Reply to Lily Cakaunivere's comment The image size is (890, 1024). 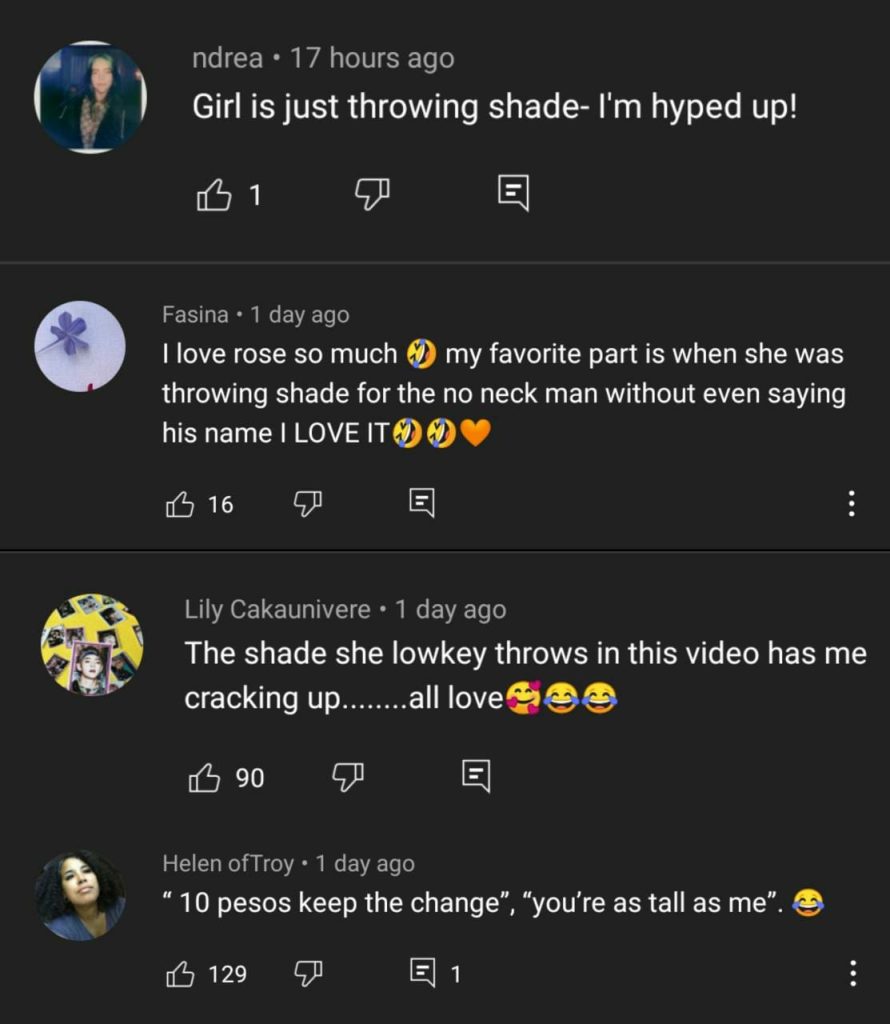[476, 775]
